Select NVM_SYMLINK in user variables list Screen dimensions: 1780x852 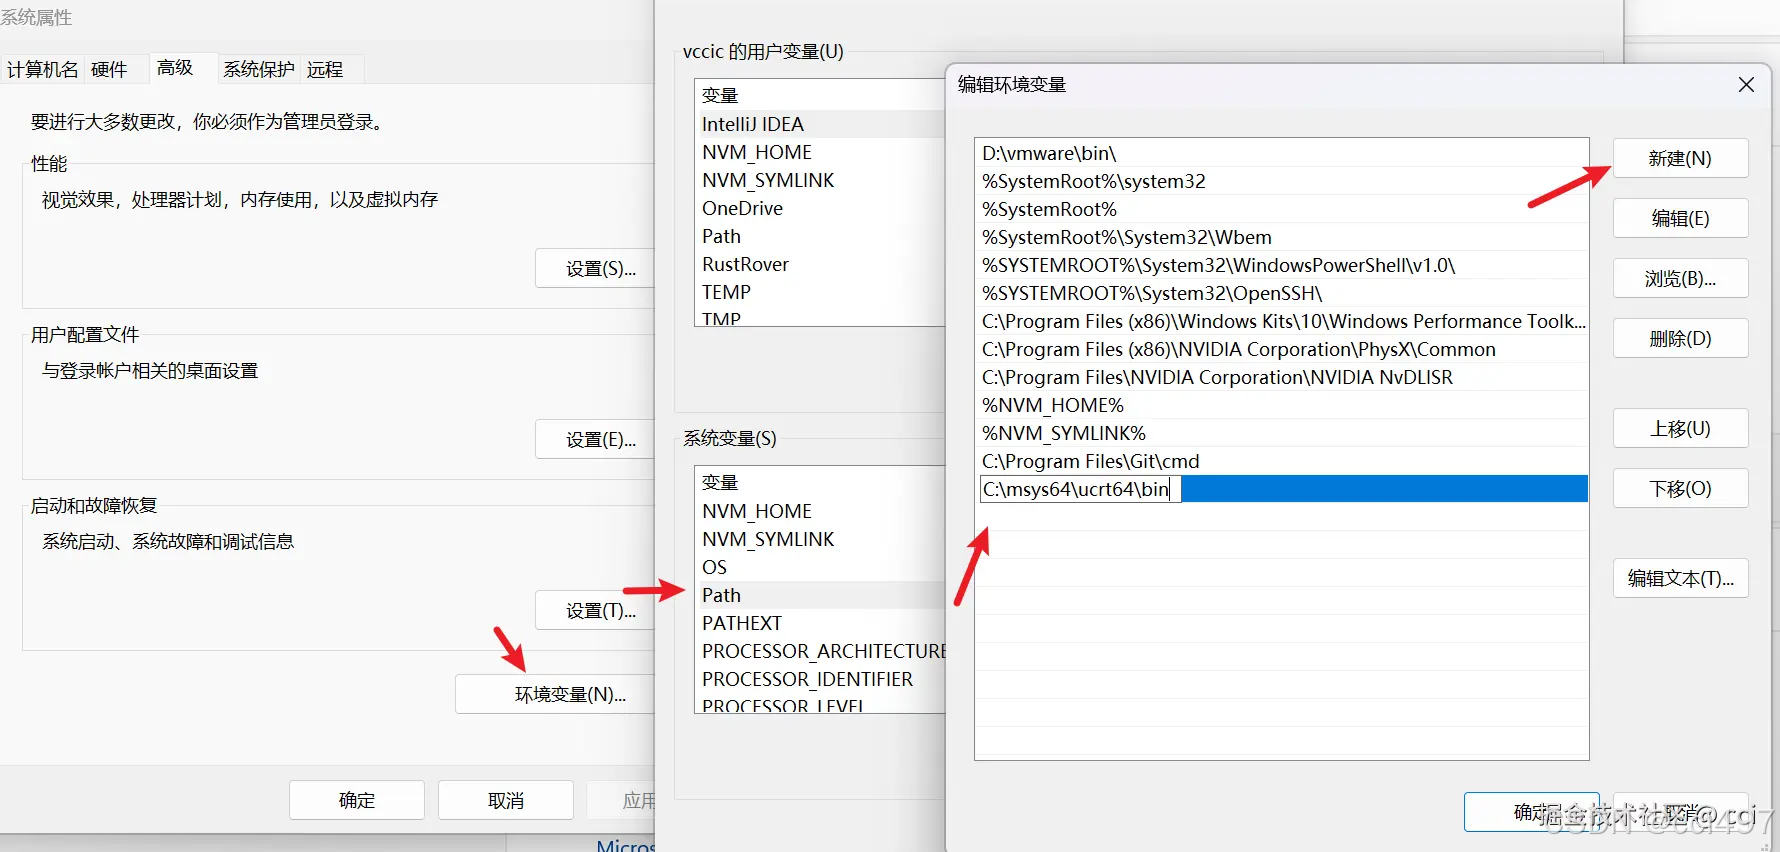(x=820, y=180)
